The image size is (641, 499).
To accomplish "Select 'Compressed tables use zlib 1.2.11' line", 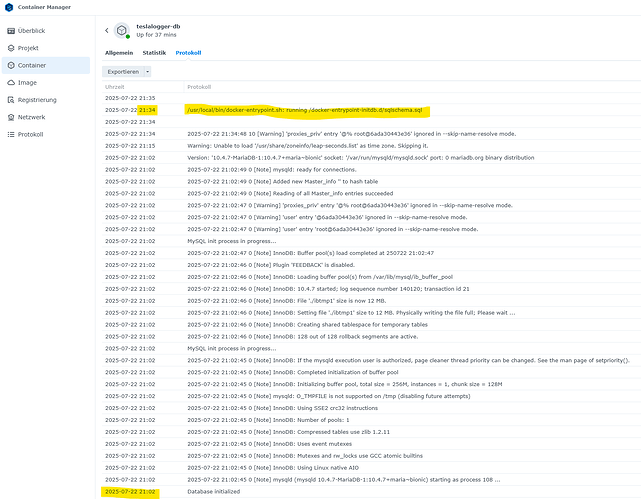I will 371,432.
